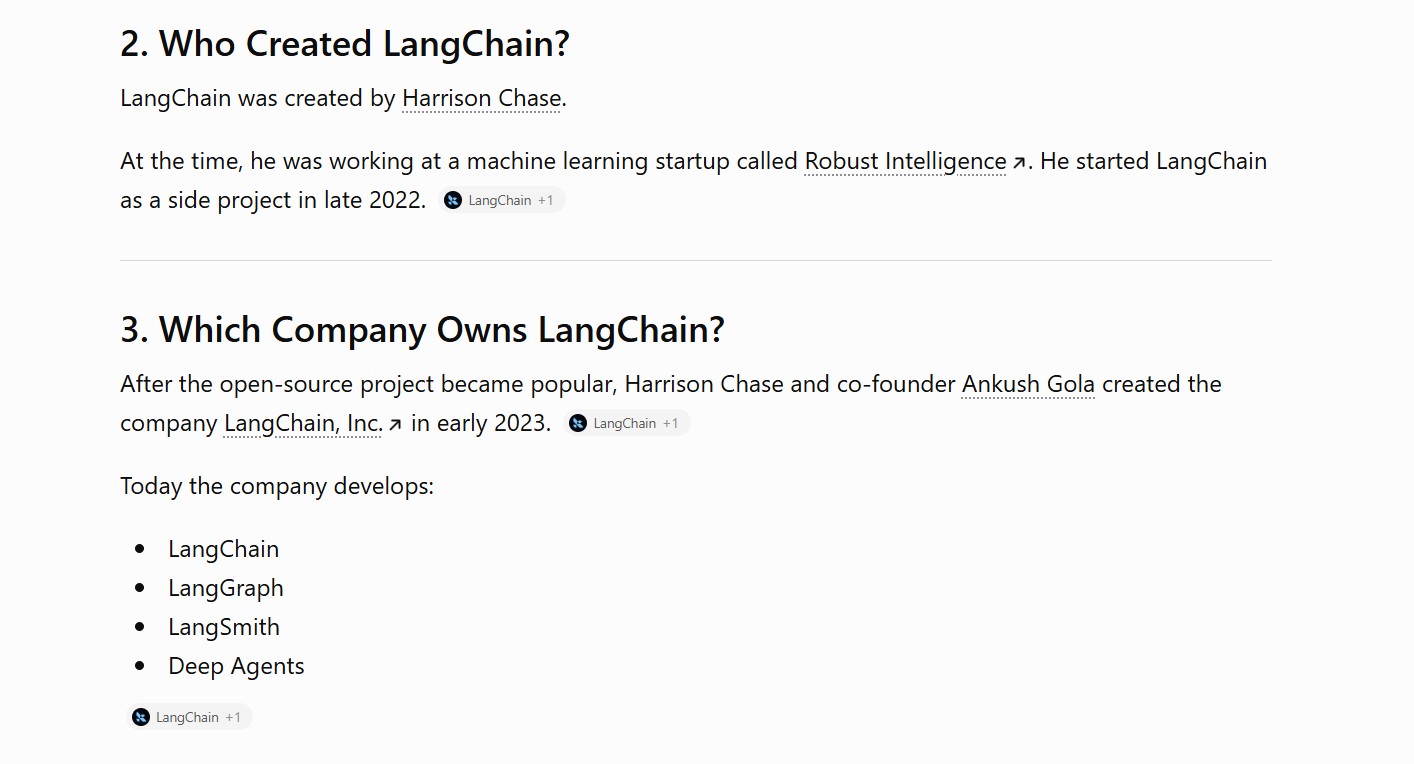
Task: Expand '+1' sources below the bullet list
Action: (x=232, y=717)
